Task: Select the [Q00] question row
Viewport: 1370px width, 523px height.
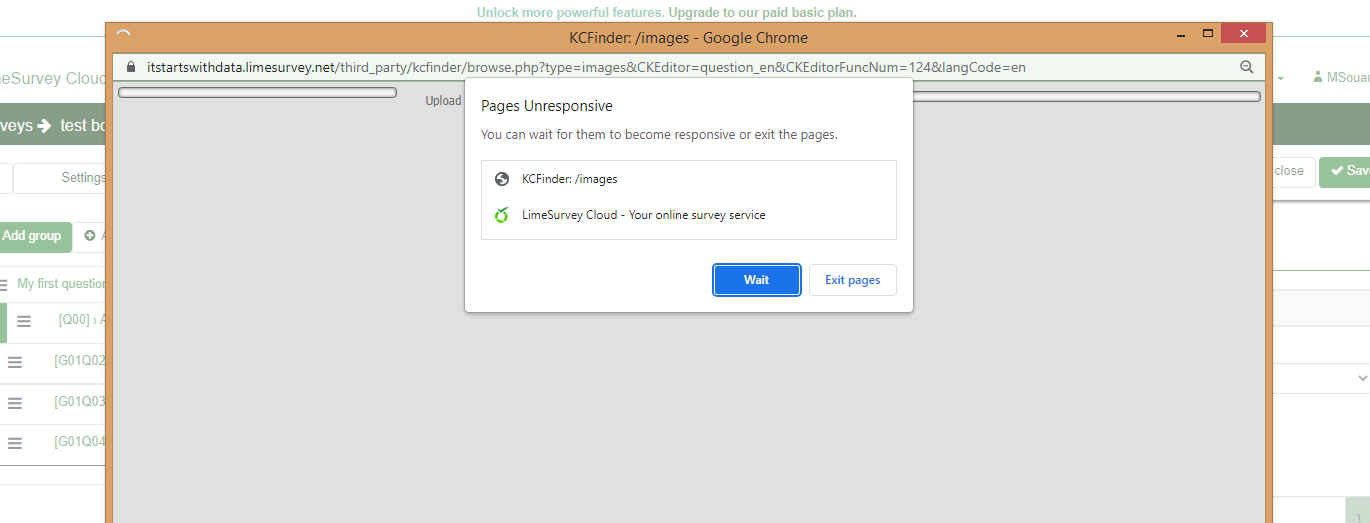Action: click(55, 321)
